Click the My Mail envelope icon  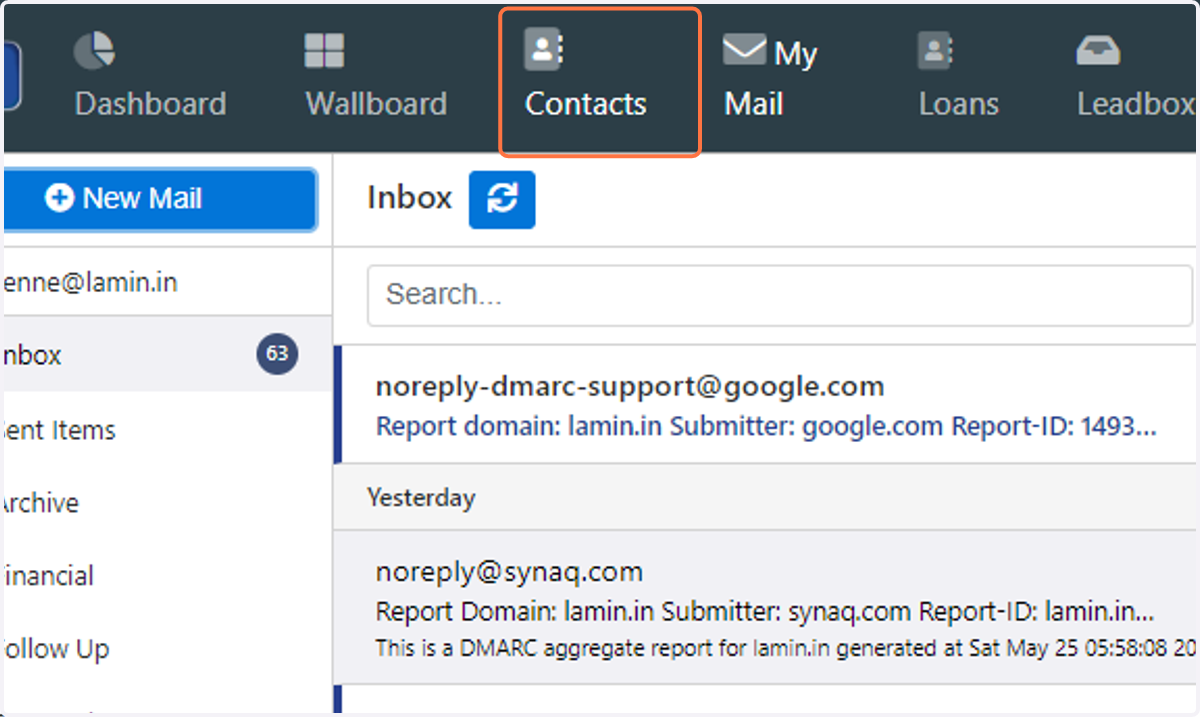point(744,50)
